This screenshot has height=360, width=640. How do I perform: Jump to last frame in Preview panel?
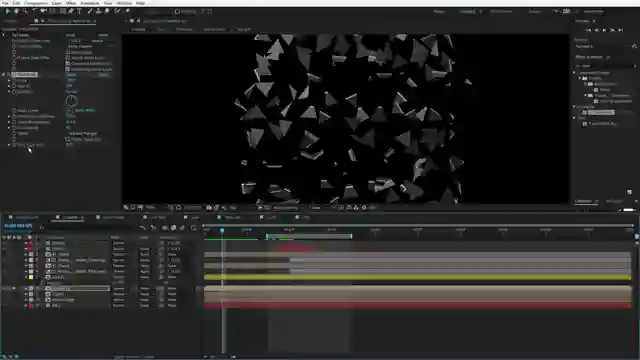(620, 30)
